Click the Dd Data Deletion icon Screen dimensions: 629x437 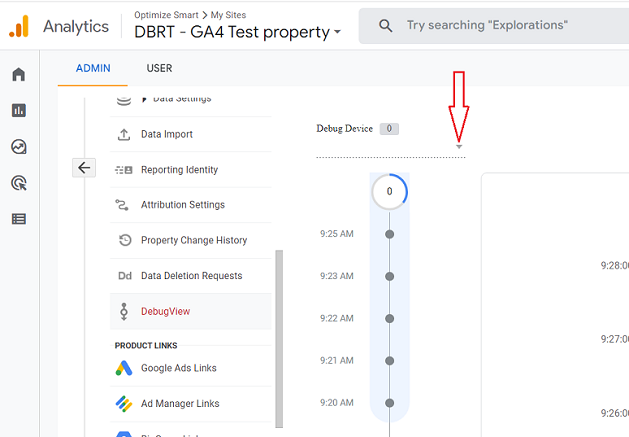[x=125, y=276]
